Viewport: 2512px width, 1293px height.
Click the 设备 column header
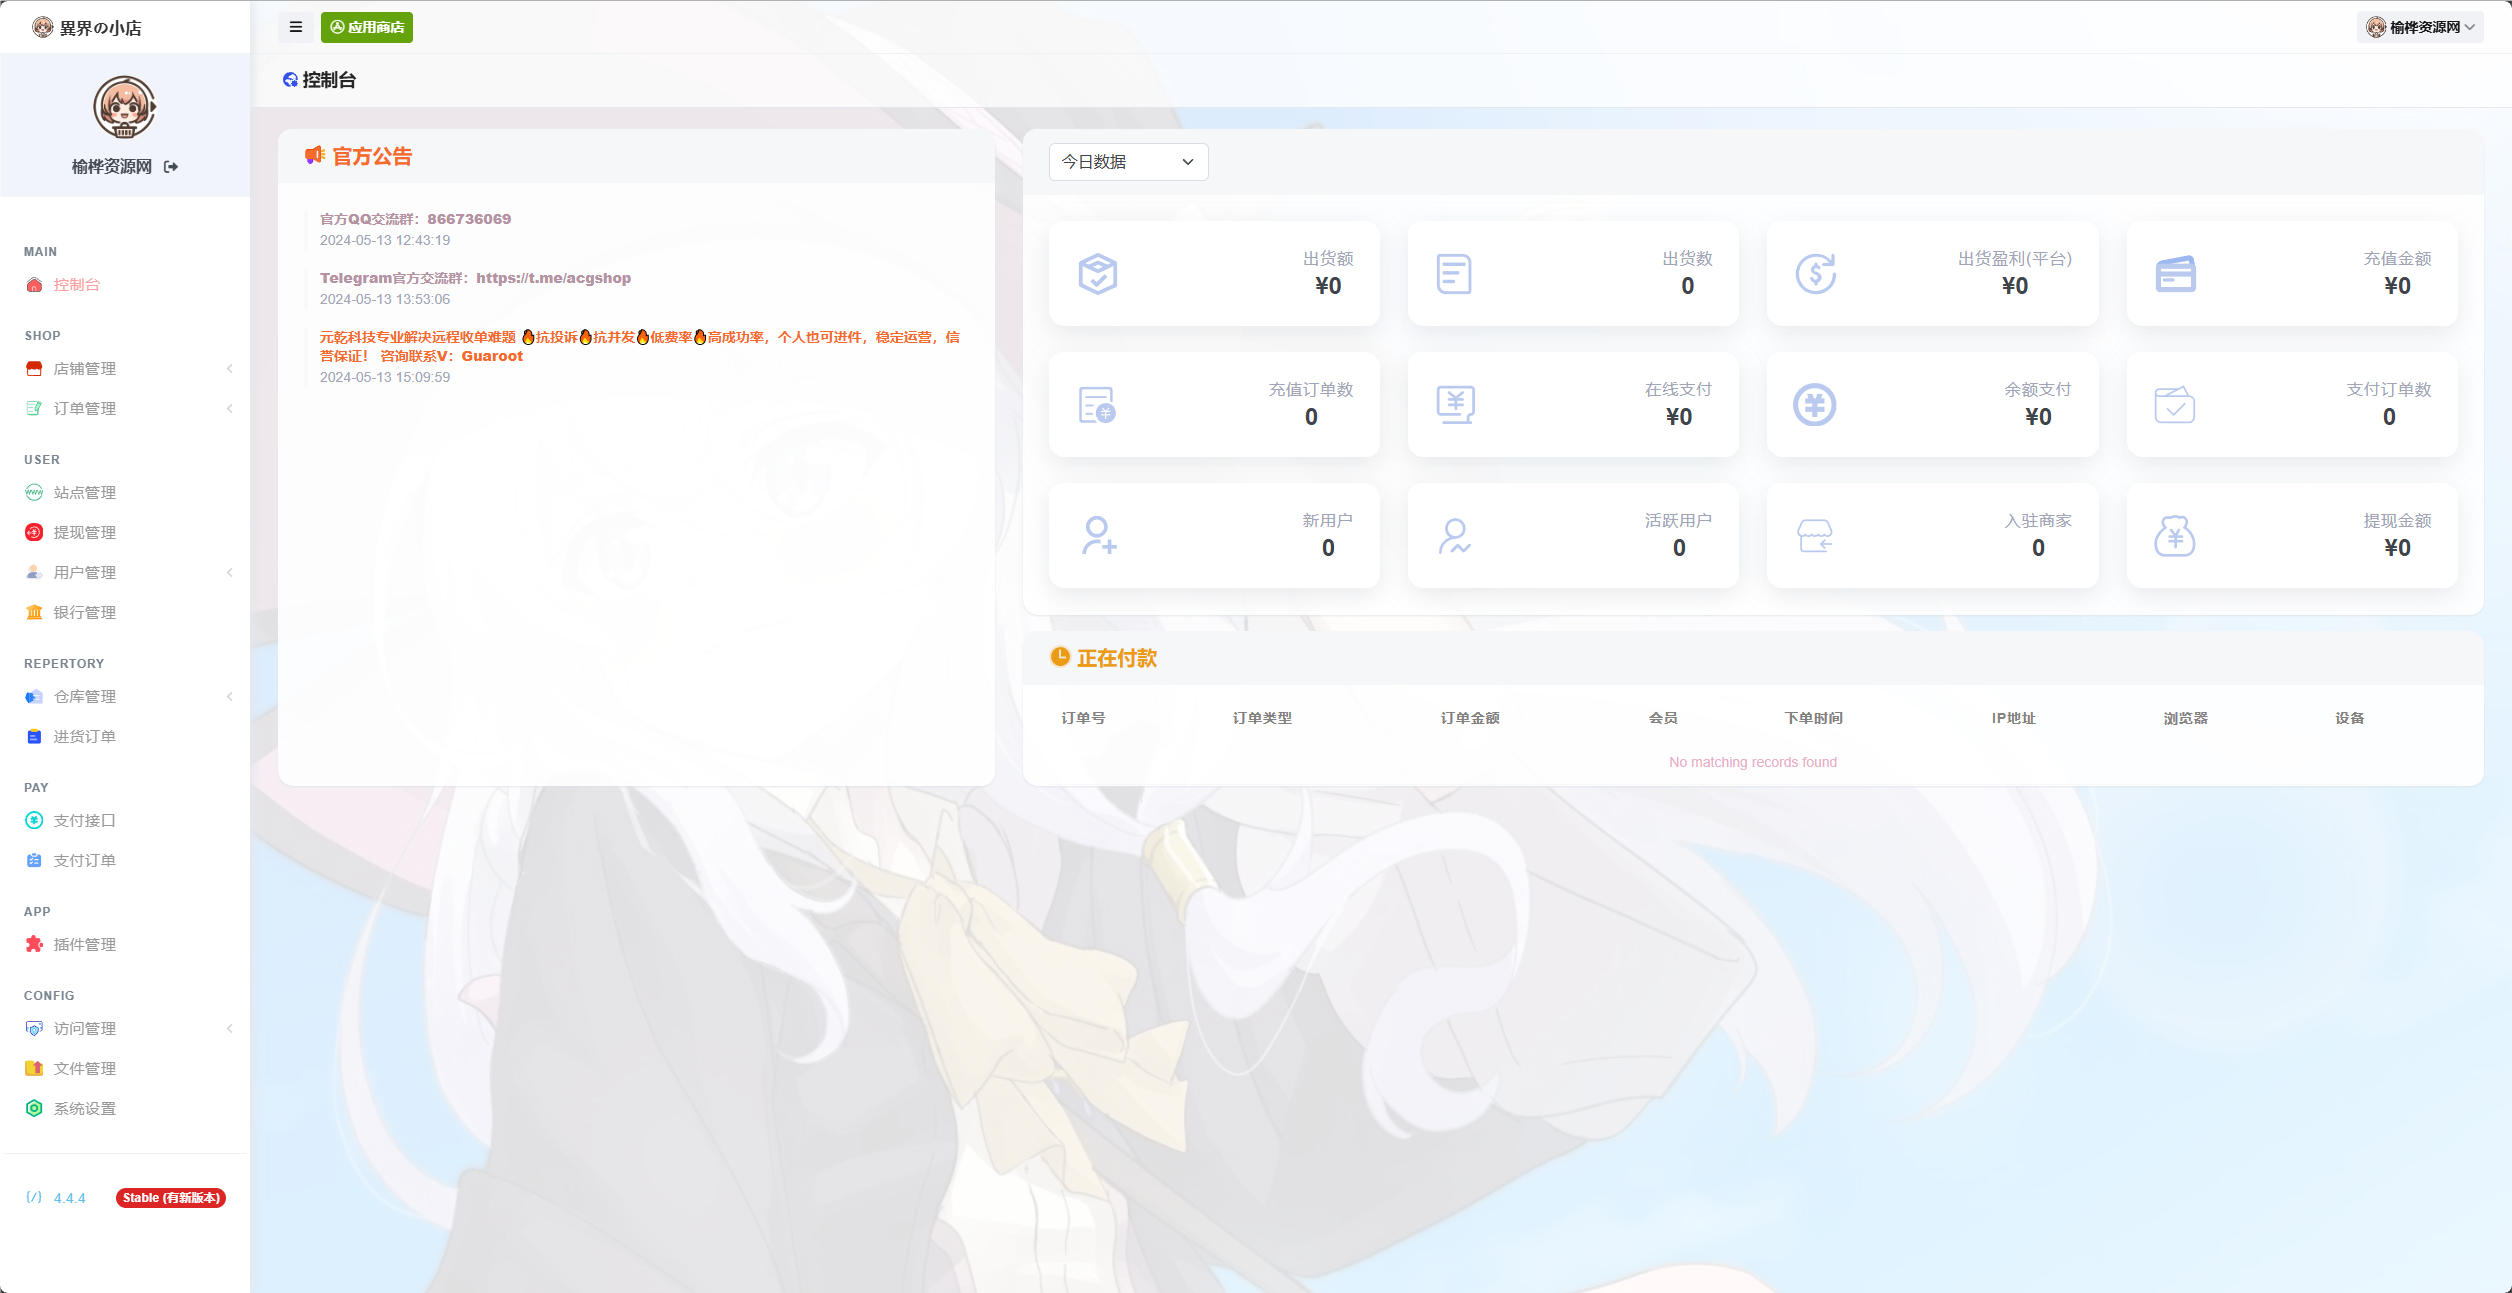[2350, 718]
